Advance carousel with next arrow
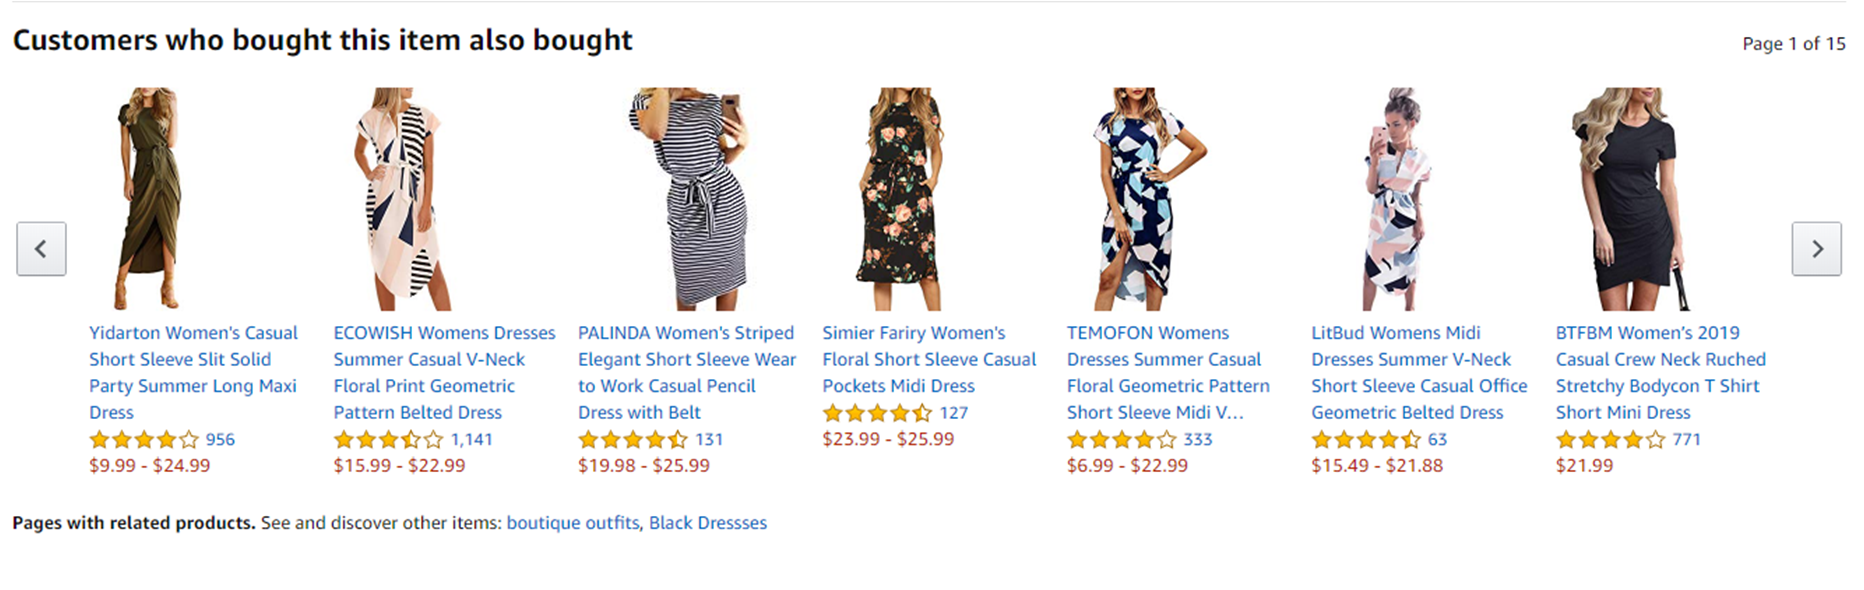This screenshot has height=590, width=1864. coord(1816,249)
